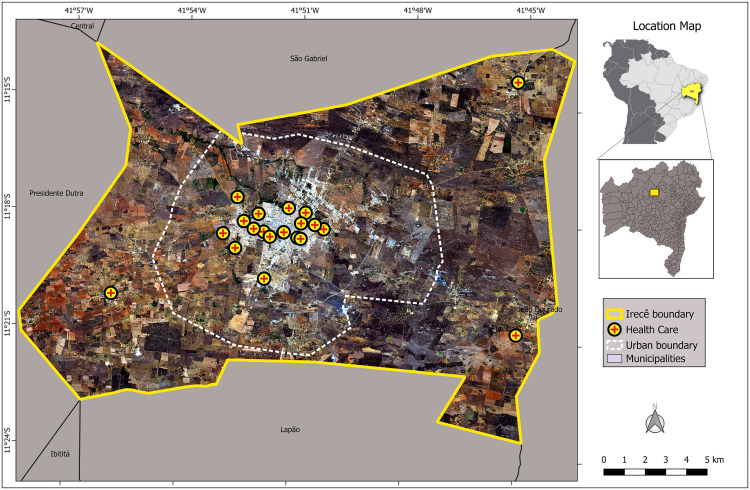Click the 41°48'W longitude label
Viewport: 750px width, 490px height.
418,10
